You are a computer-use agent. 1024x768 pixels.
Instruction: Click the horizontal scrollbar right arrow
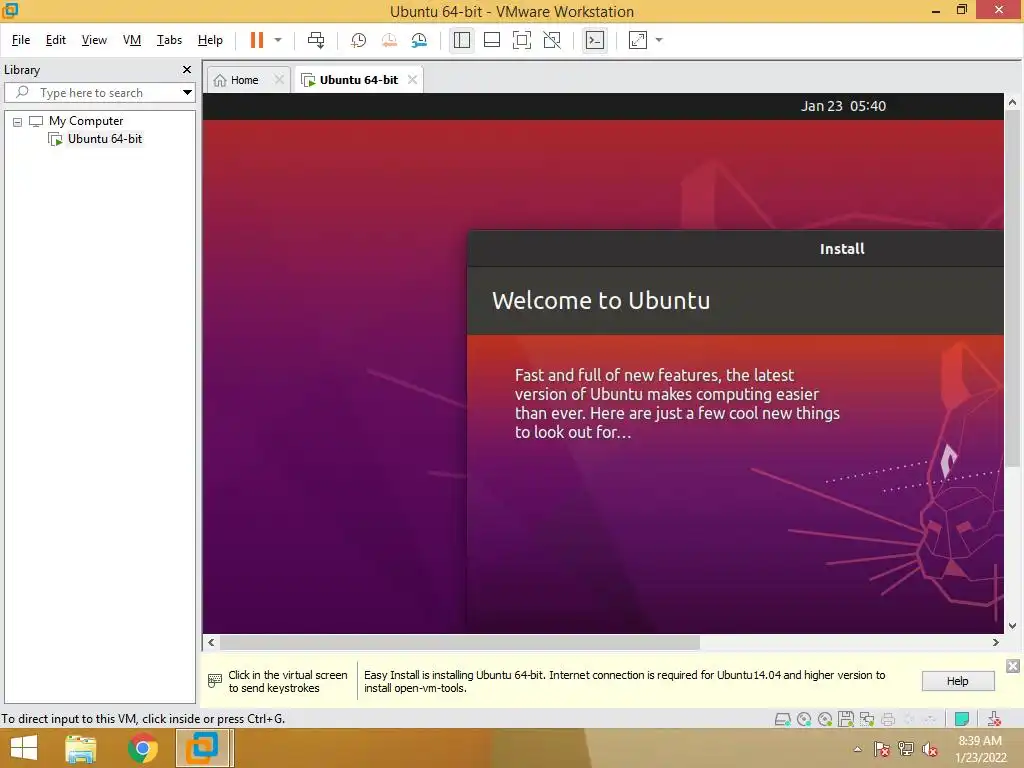click(996, 643)
